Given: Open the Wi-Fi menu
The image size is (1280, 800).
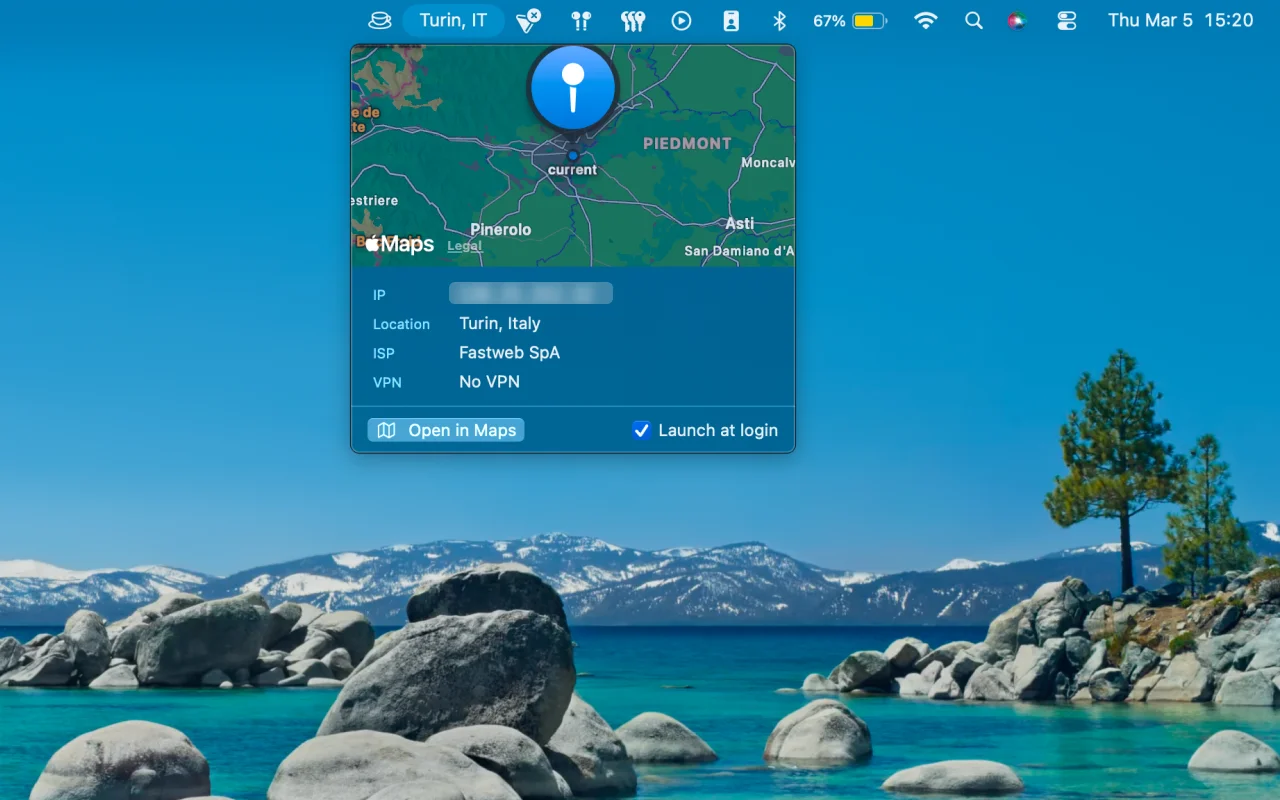Looking at the screenshot, I should (926, 20).
